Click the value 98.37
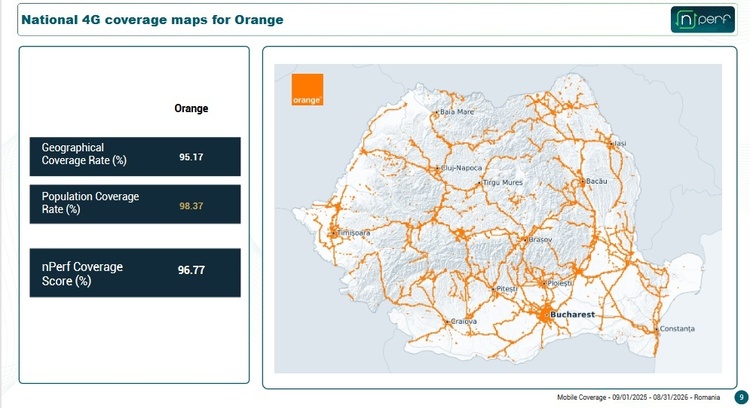 pos(191,206)
